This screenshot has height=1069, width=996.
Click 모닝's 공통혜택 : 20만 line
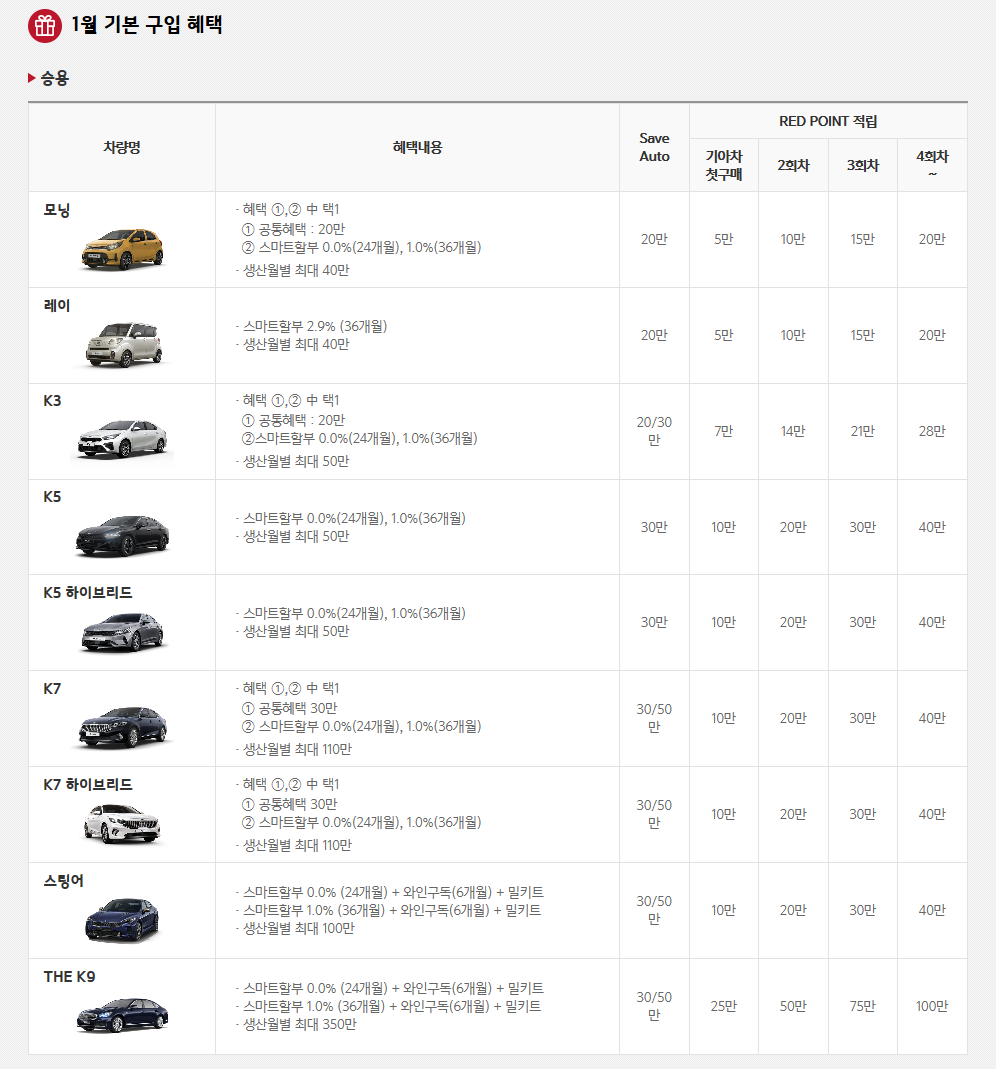[294, 230]
